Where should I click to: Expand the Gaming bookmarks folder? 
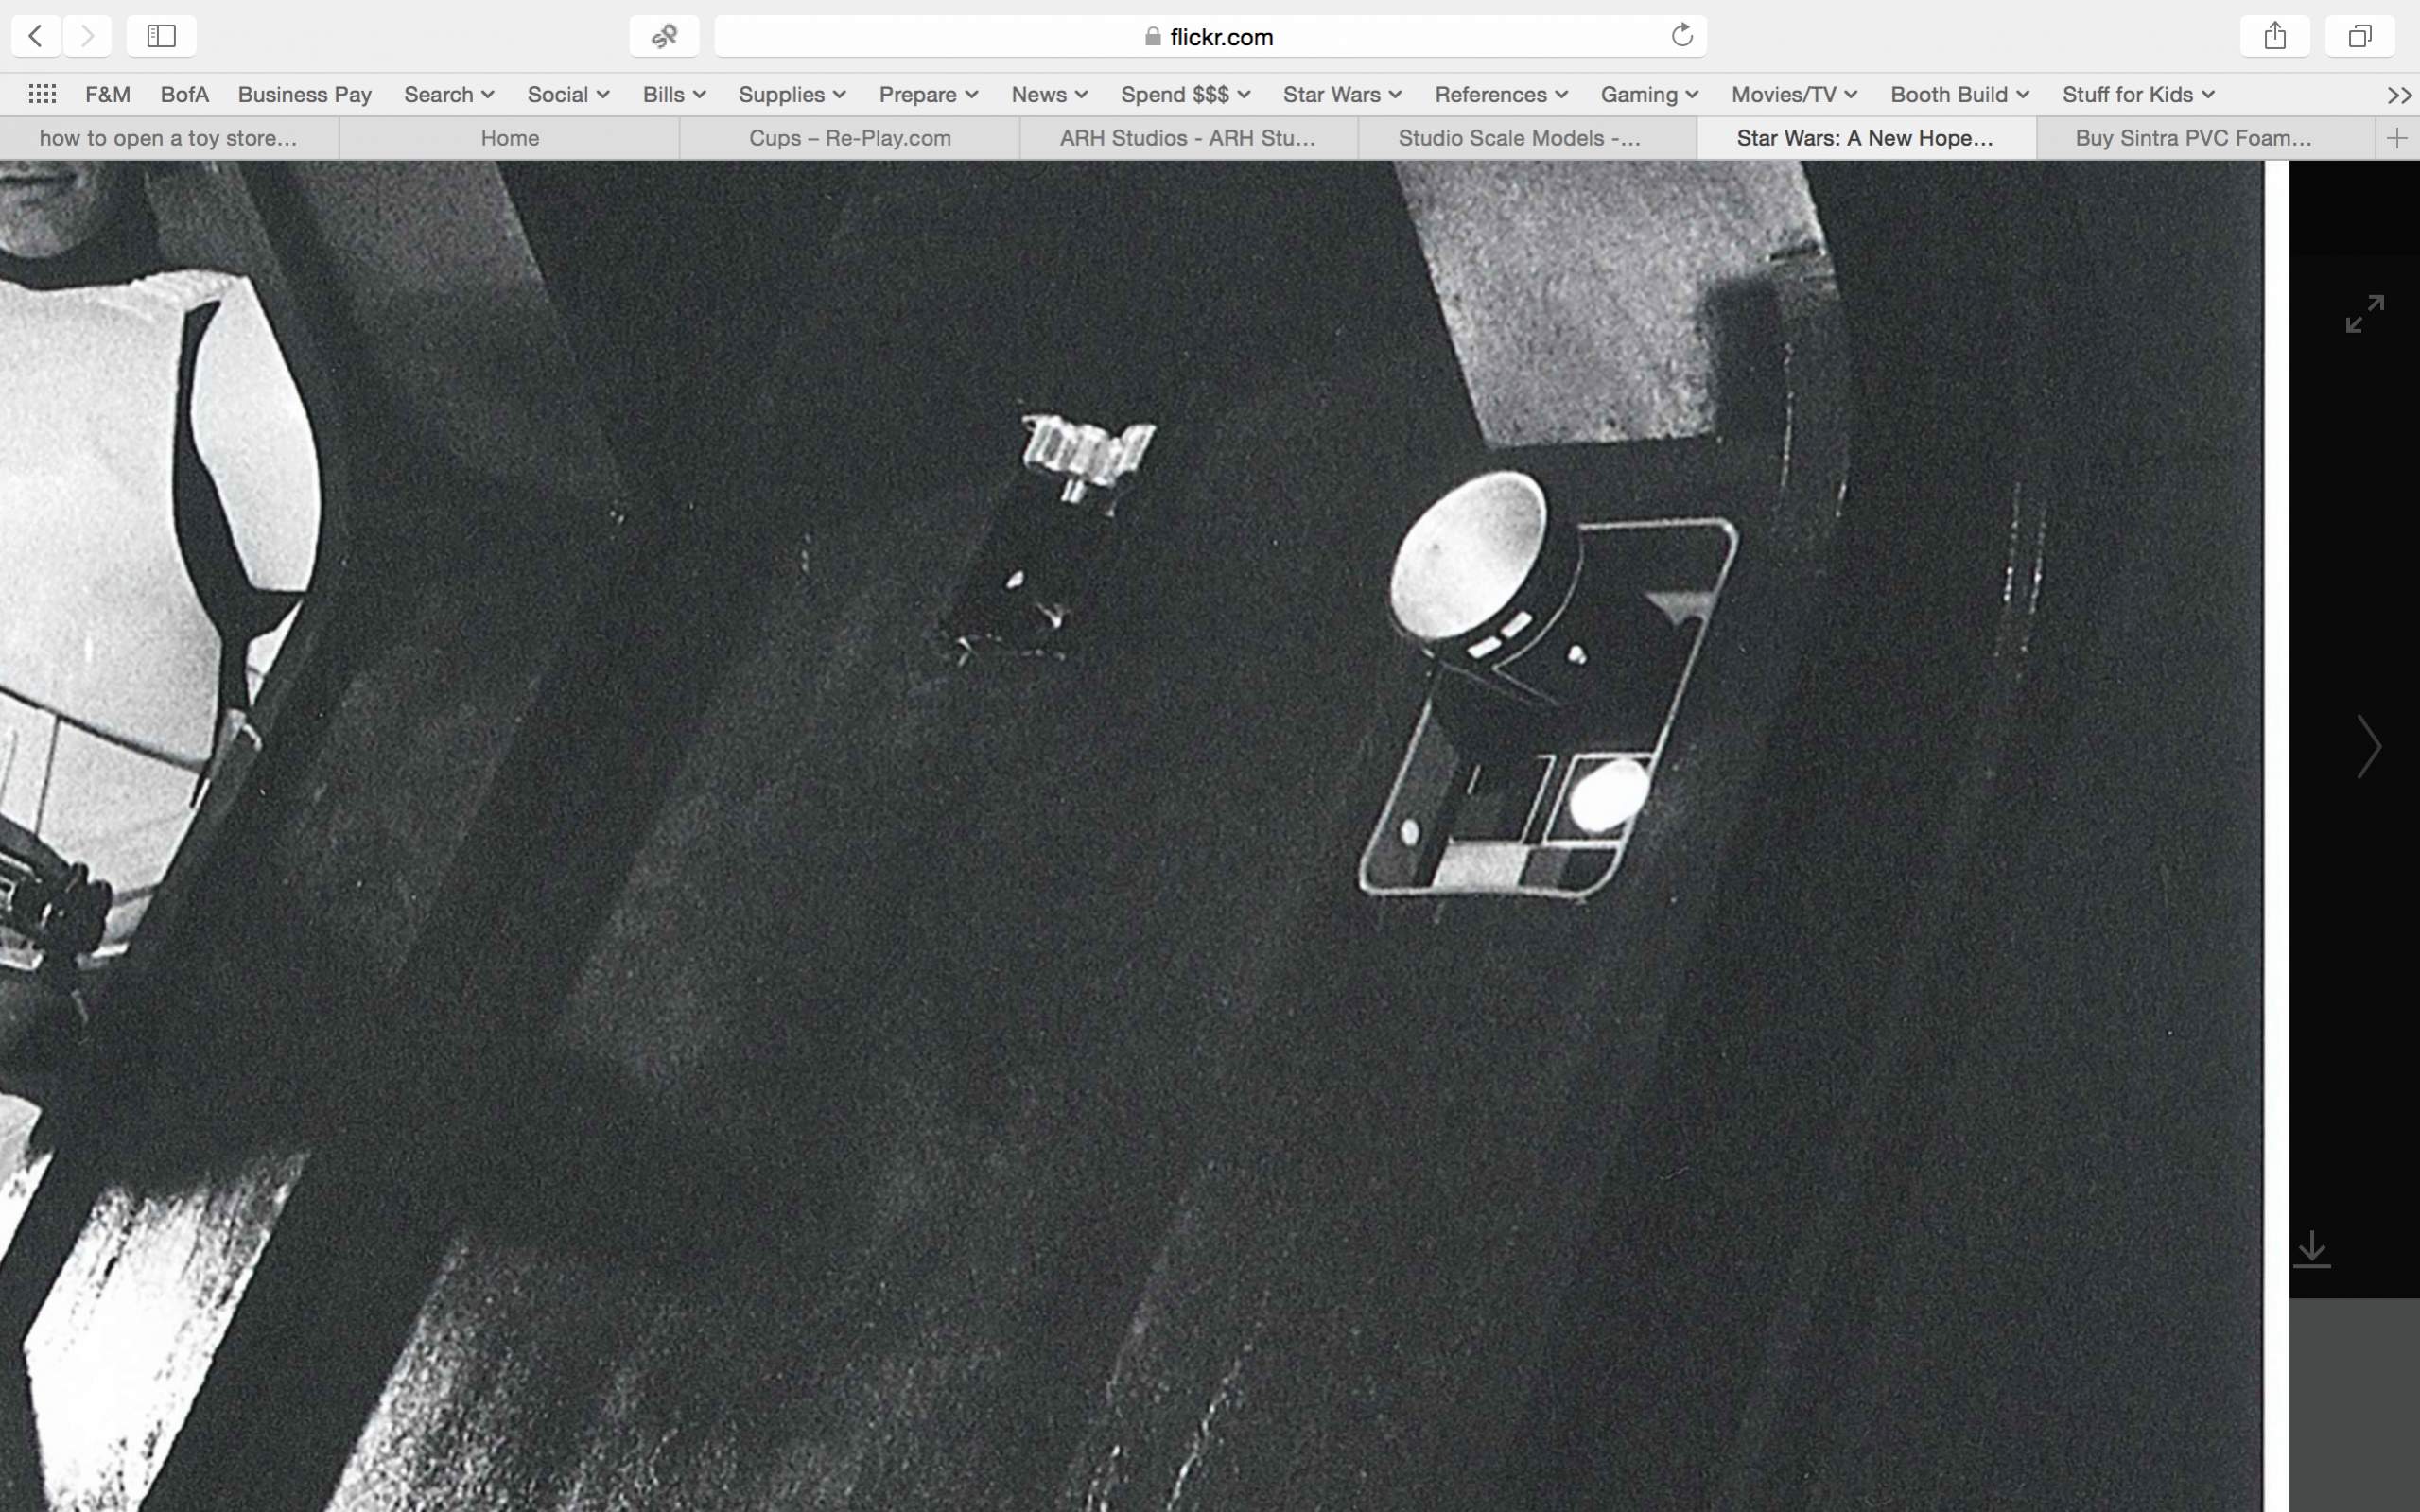click(1649, 94)
